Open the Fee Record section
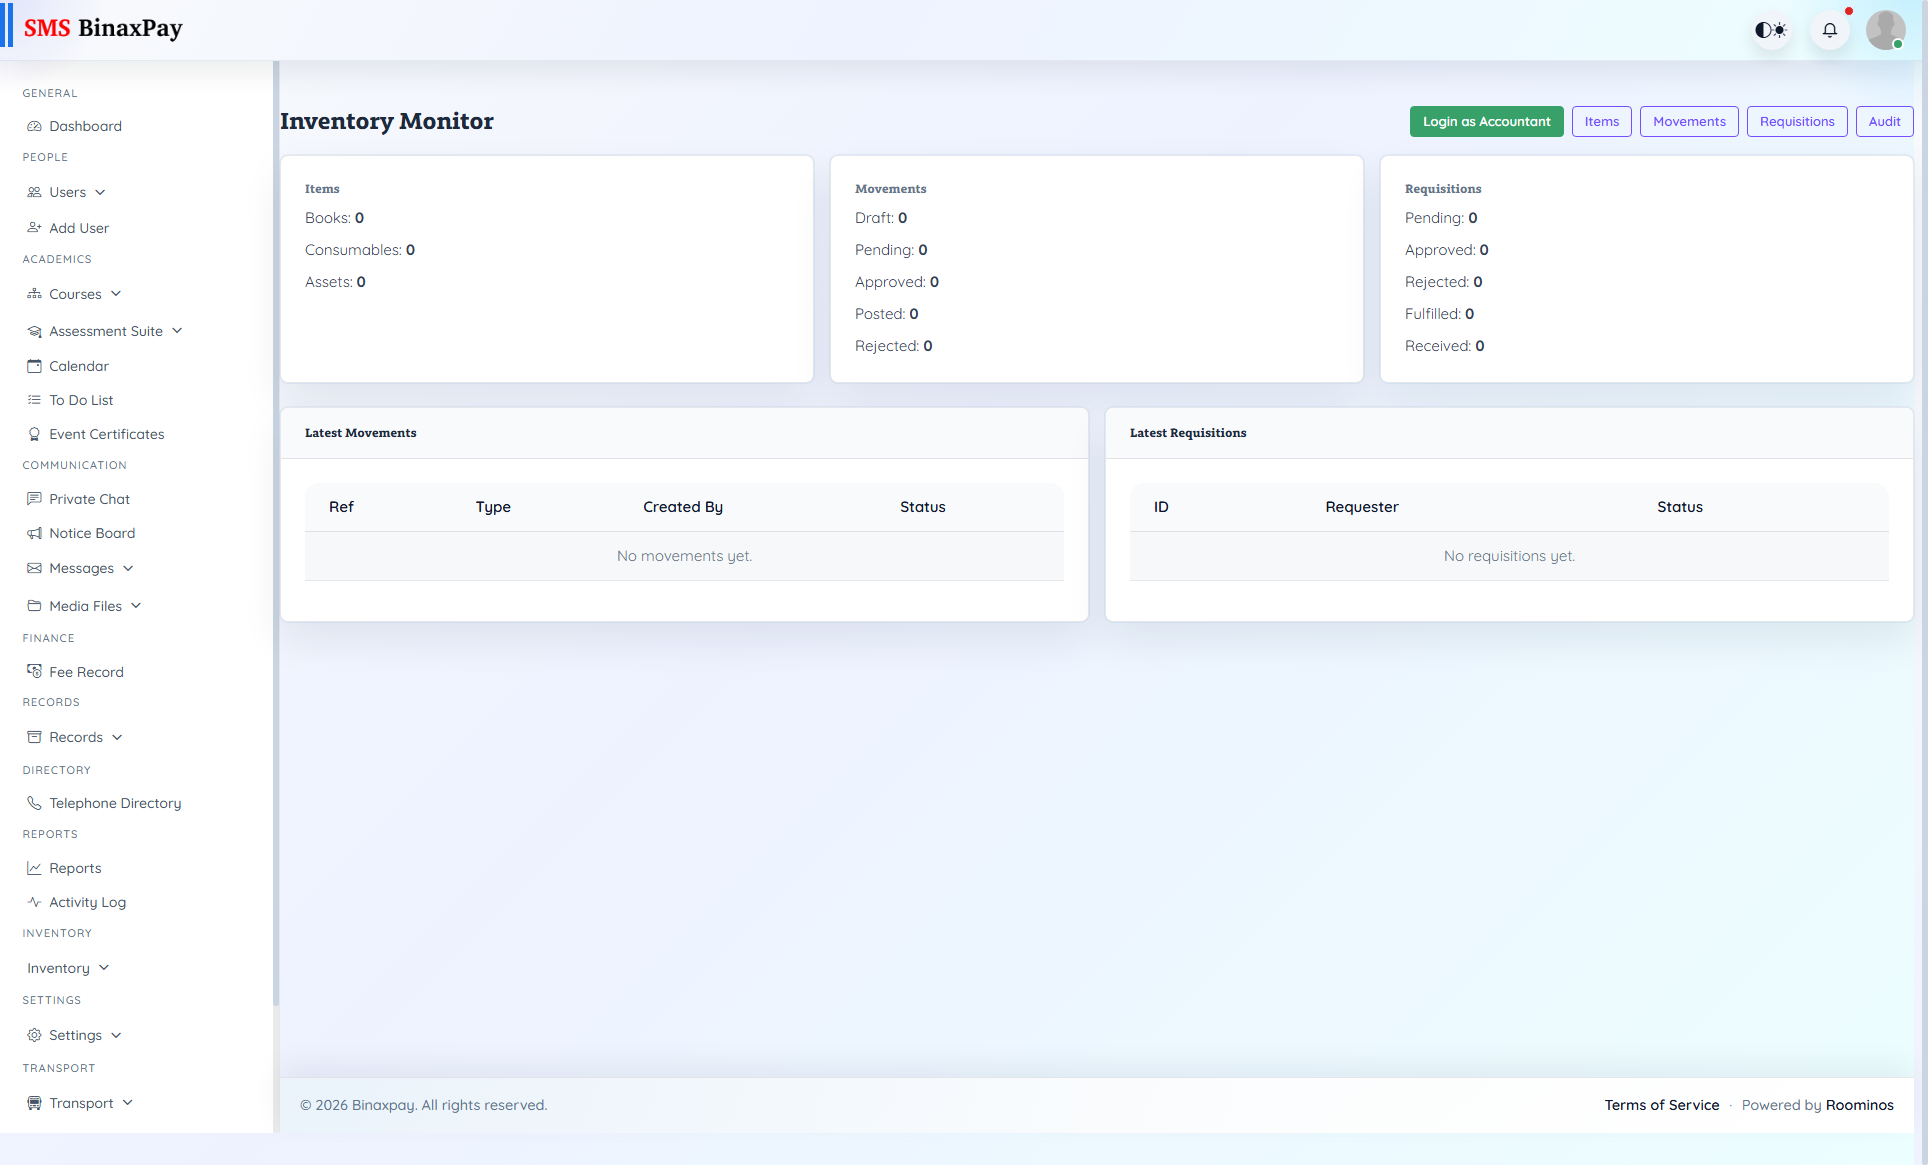 [86, 671]
